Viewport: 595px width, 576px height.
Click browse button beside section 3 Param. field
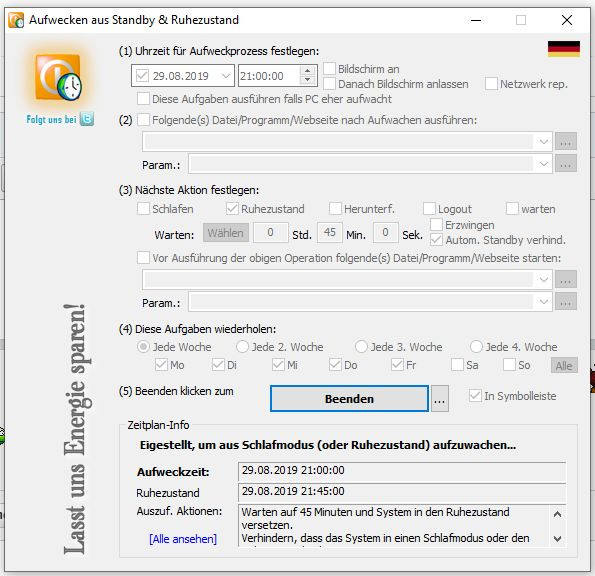click(x=566, y=302)
